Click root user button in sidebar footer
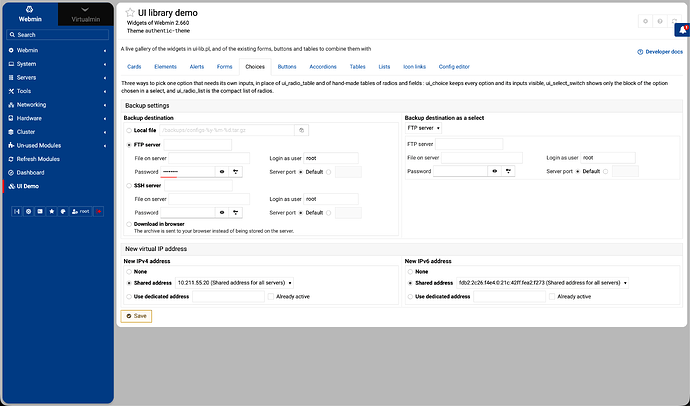Viewport: 690px width, 406px height. 81,212
